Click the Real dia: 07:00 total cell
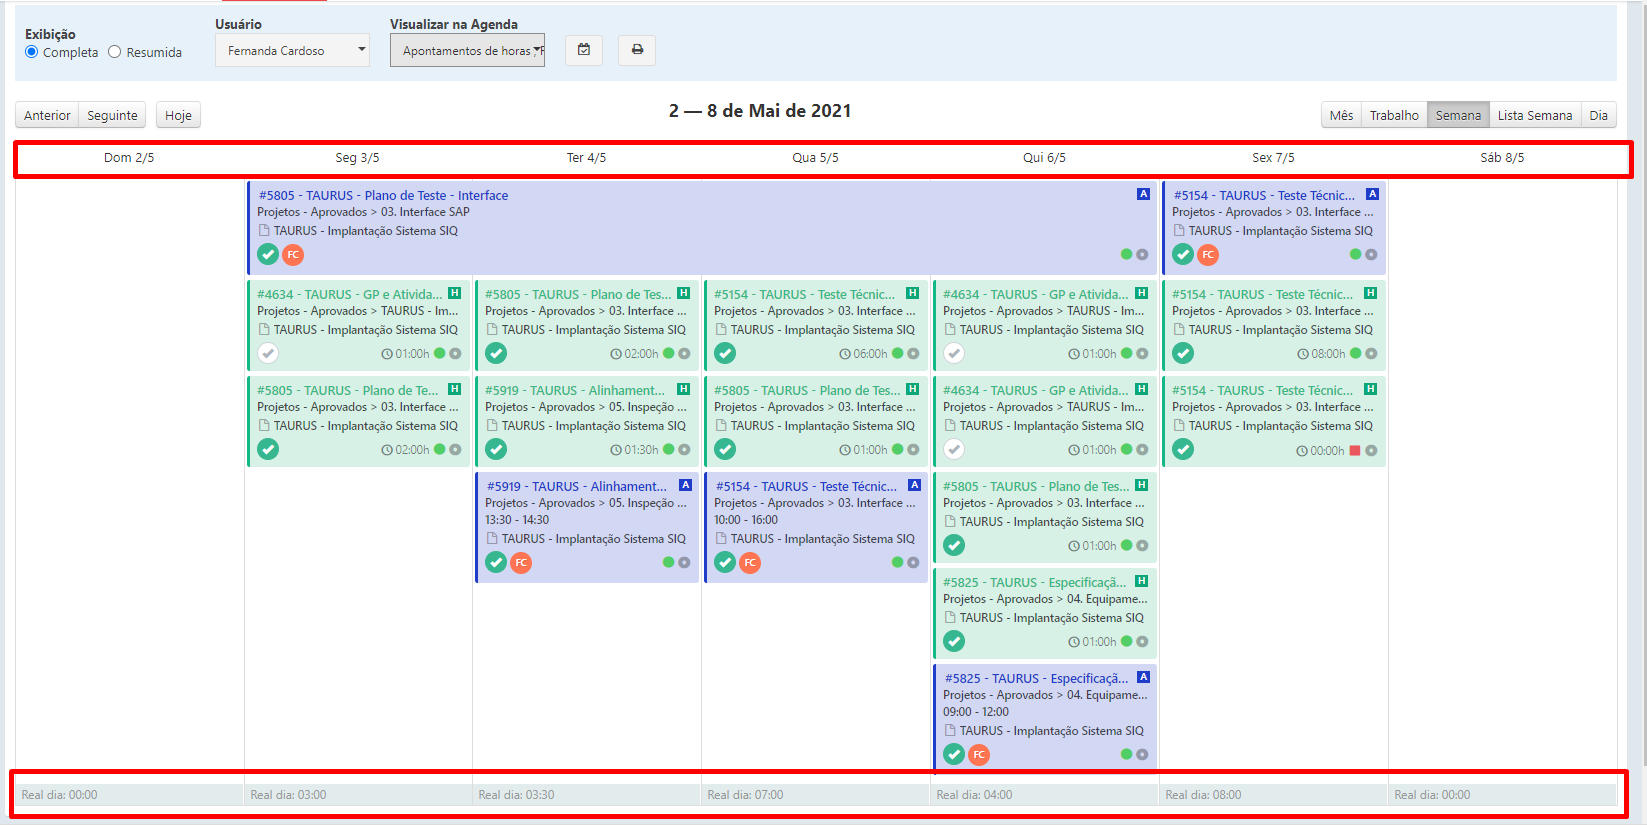Screen dimensions: 1647x827 tap(816, 795)
